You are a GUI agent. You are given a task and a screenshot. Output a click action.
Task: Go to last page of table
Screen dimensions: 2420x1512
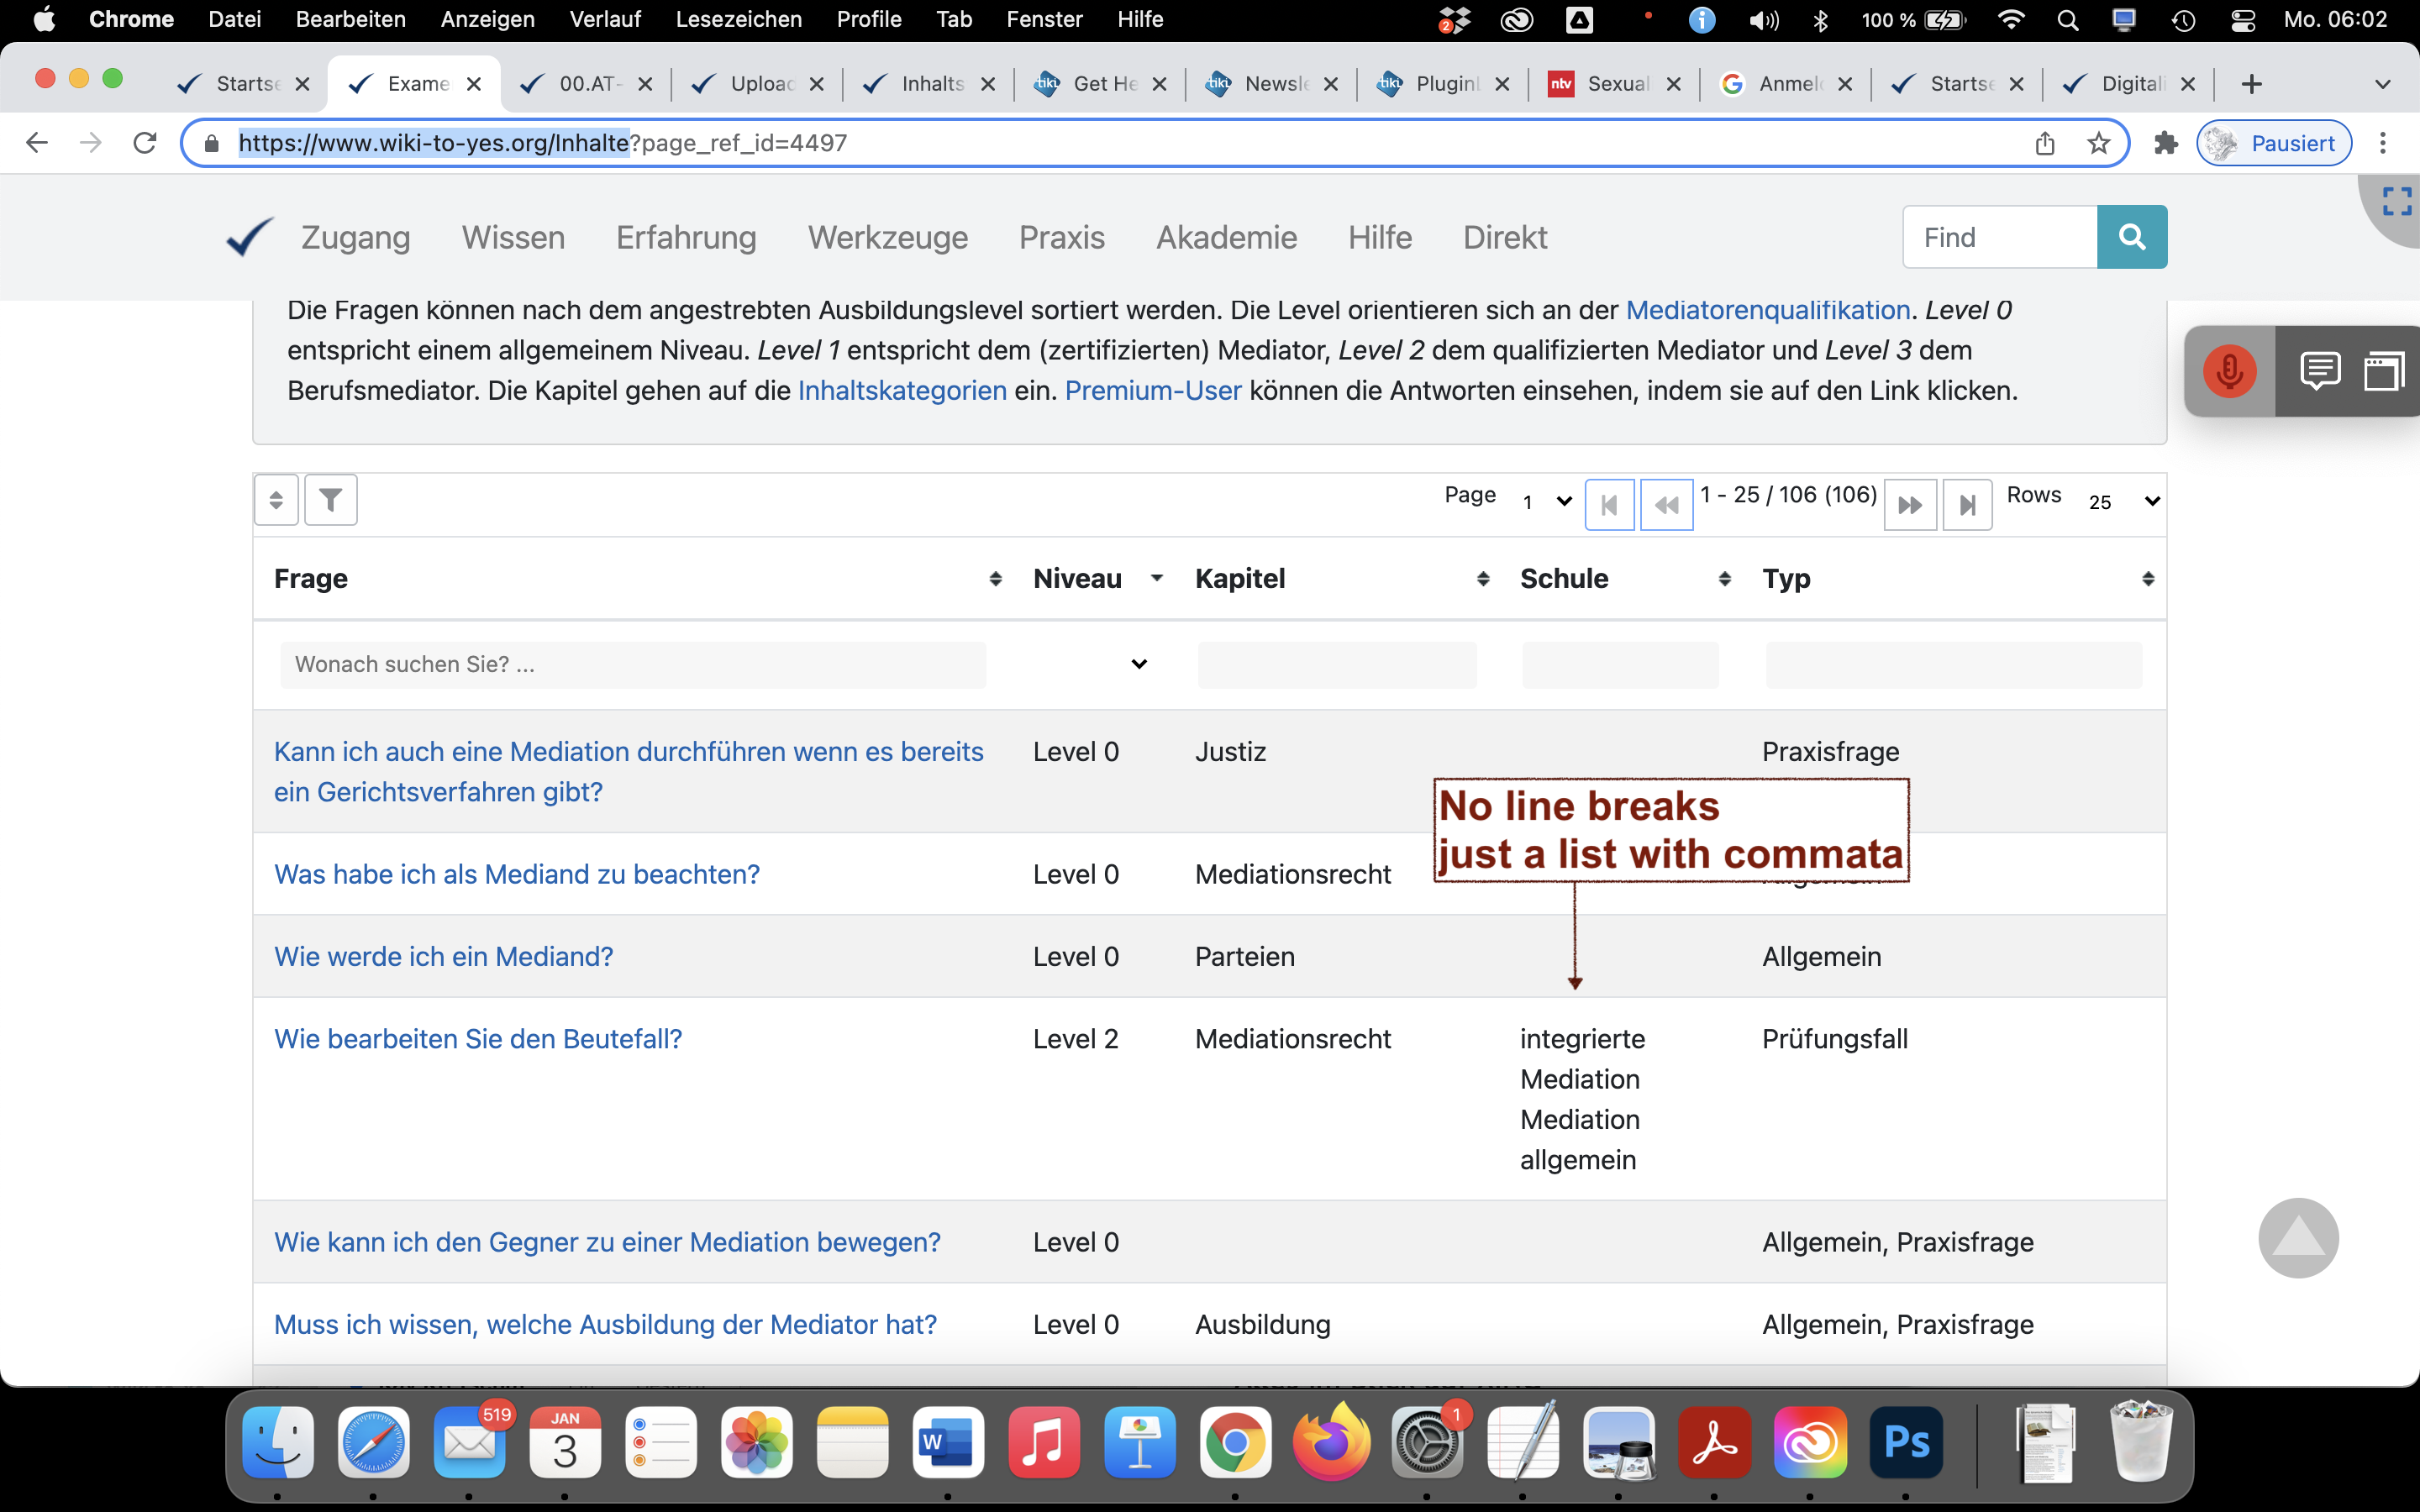pos(1967,504)
